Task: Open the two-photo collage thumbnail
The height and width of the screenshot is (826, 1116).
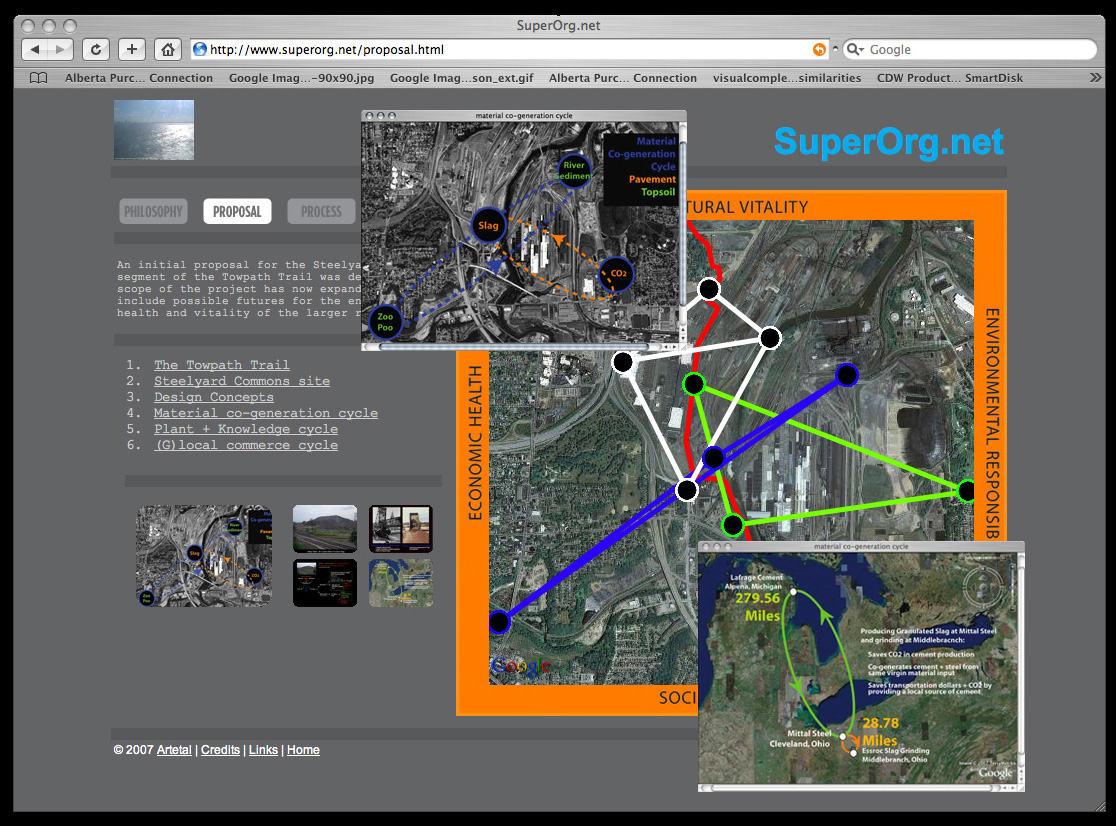Action: 401,529
